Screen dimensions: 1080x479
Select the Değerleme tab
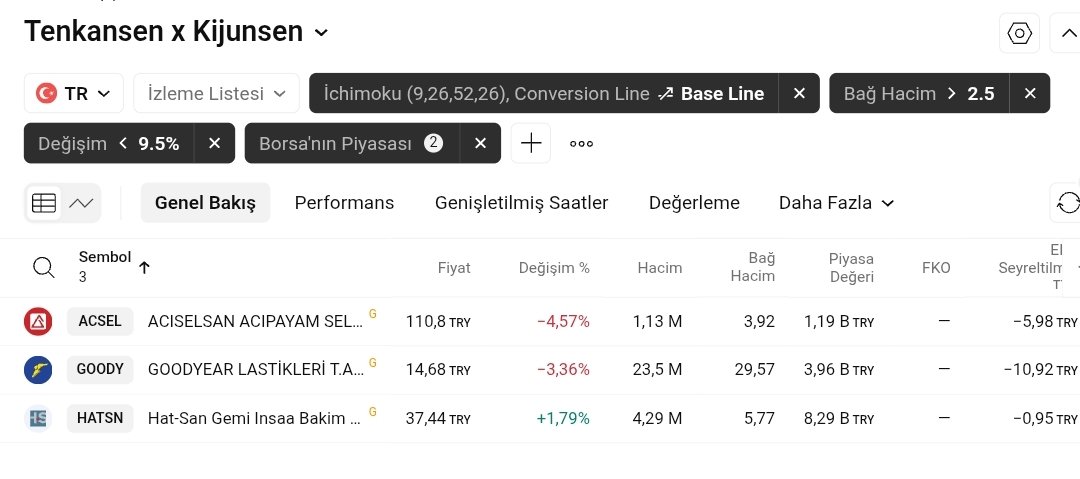(x=694, y=203)
